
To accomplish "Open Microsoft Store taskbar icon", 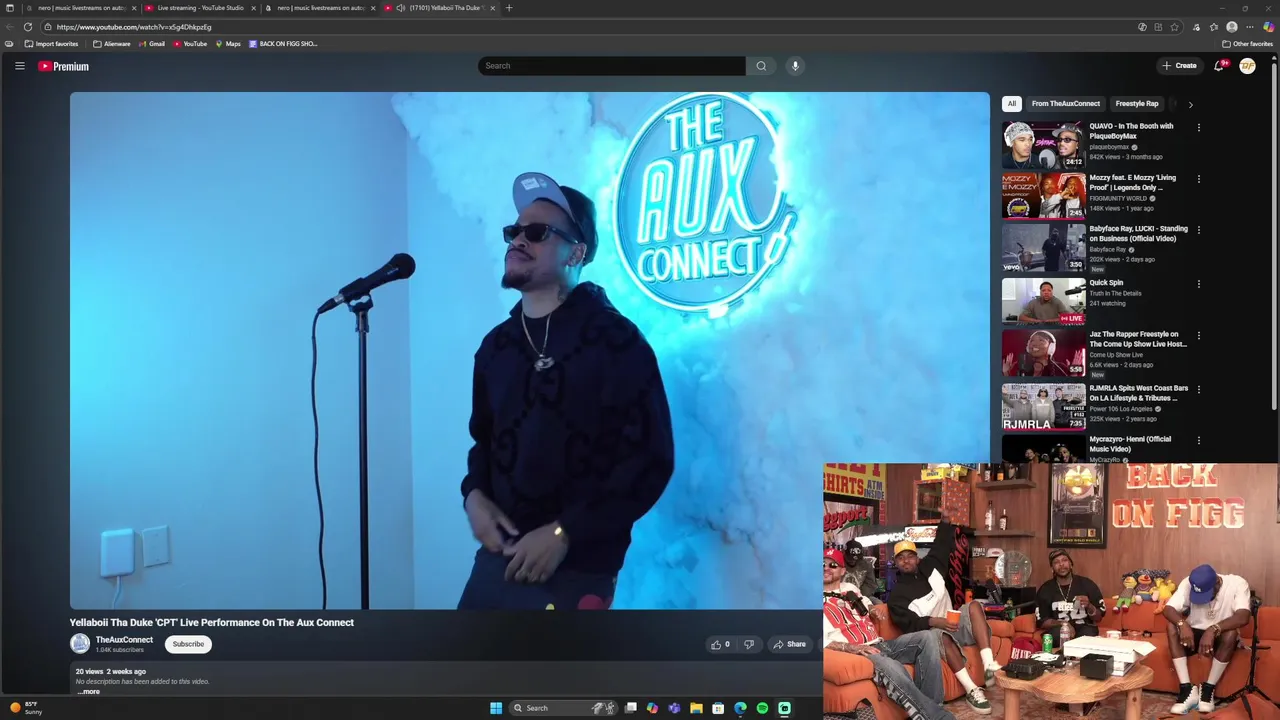I will pyautogui.click(x=718, y=708).
